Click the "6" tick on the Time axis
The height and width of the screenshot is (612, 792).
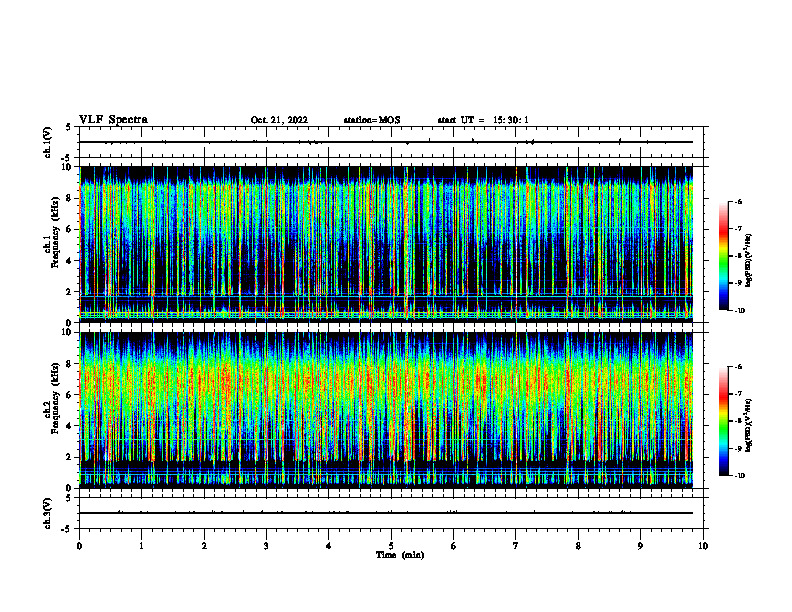(x=454, y=546)
